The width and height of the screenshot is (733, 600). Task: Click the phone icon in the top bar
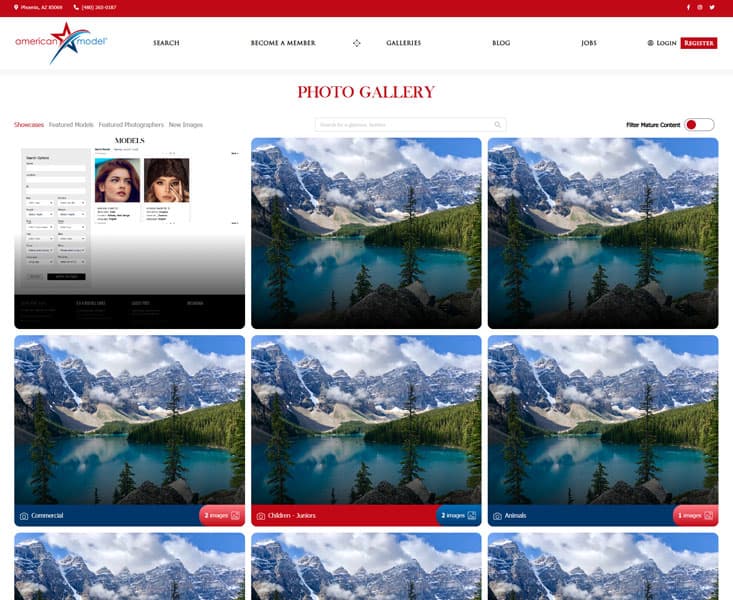[x=76, y=7]
